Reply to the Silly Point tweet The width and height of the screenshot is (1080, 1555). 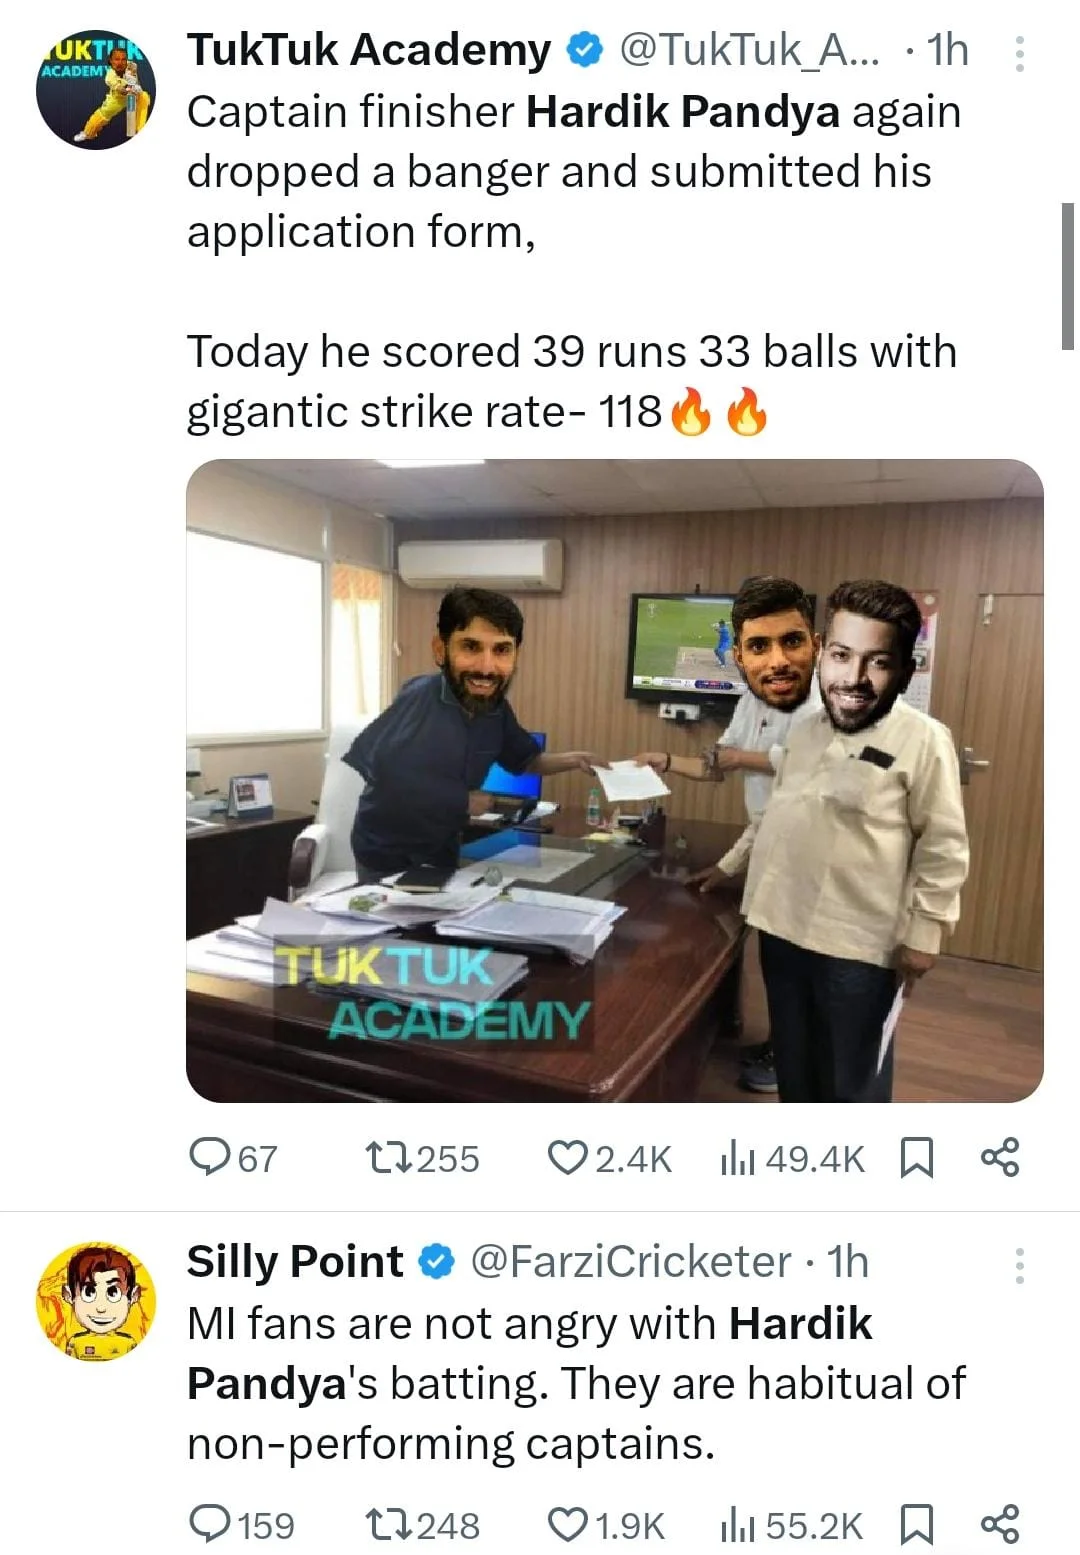pos(210,1524)
